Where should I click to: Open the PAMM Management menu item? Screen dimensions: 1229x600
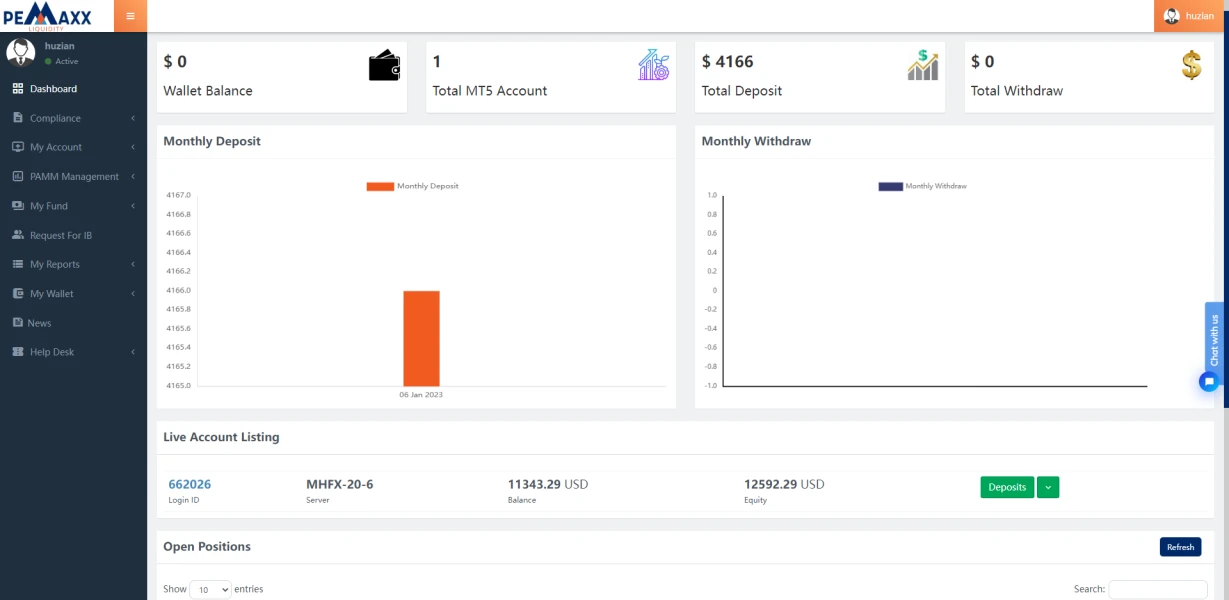pos(73,176)
